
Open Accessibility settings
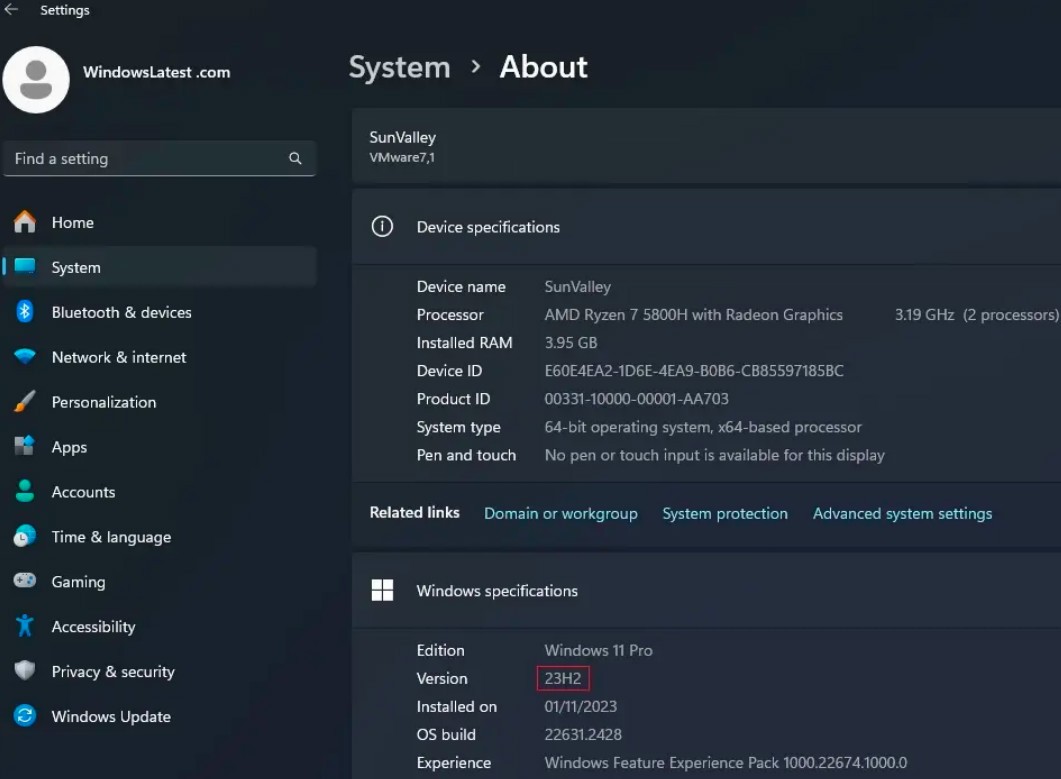[160, 627]
